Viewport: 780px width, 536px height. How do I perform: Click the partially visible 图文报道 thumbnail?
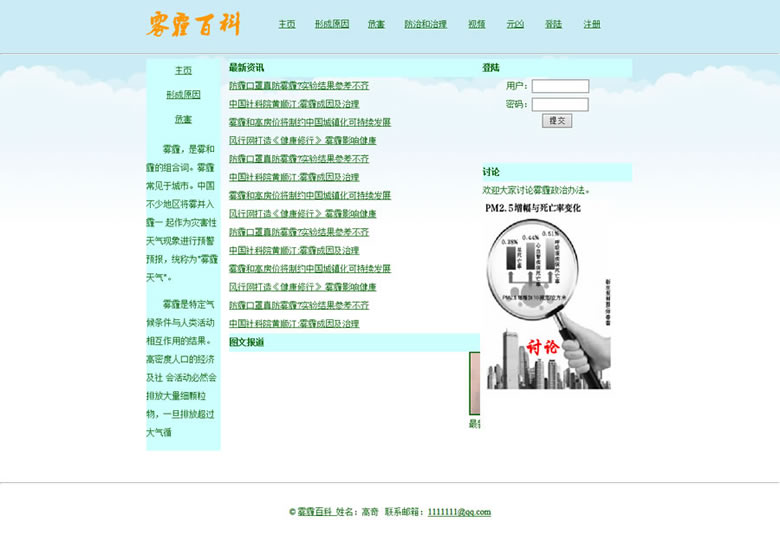[x=474, y=383]
